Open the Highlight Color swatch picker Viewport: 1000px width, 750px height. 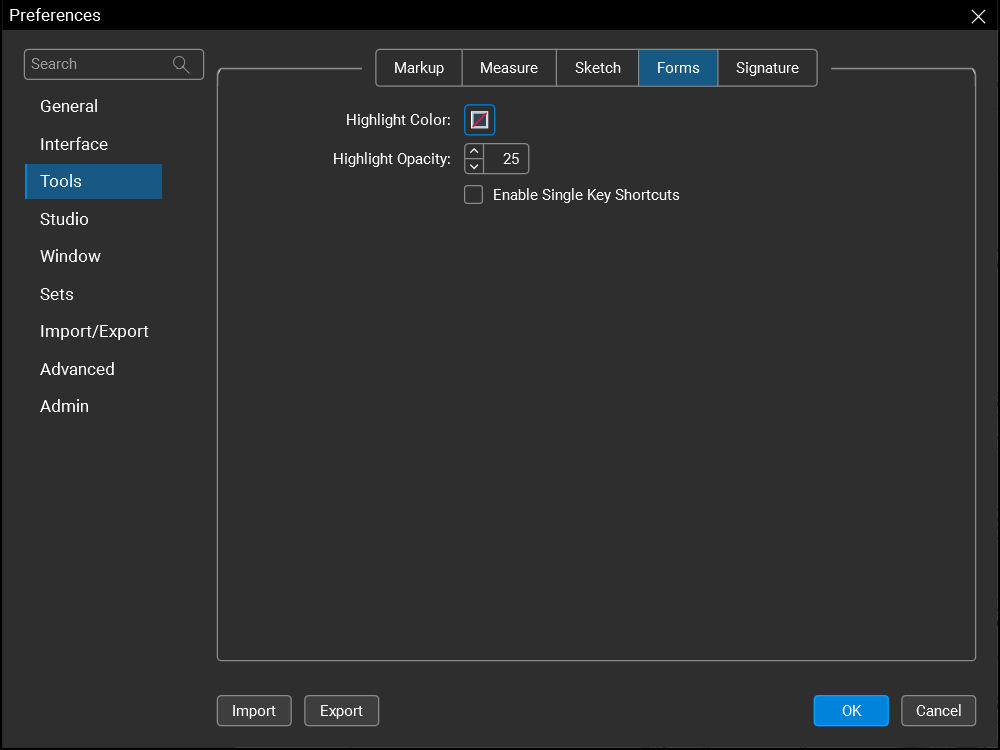[480, 120]
